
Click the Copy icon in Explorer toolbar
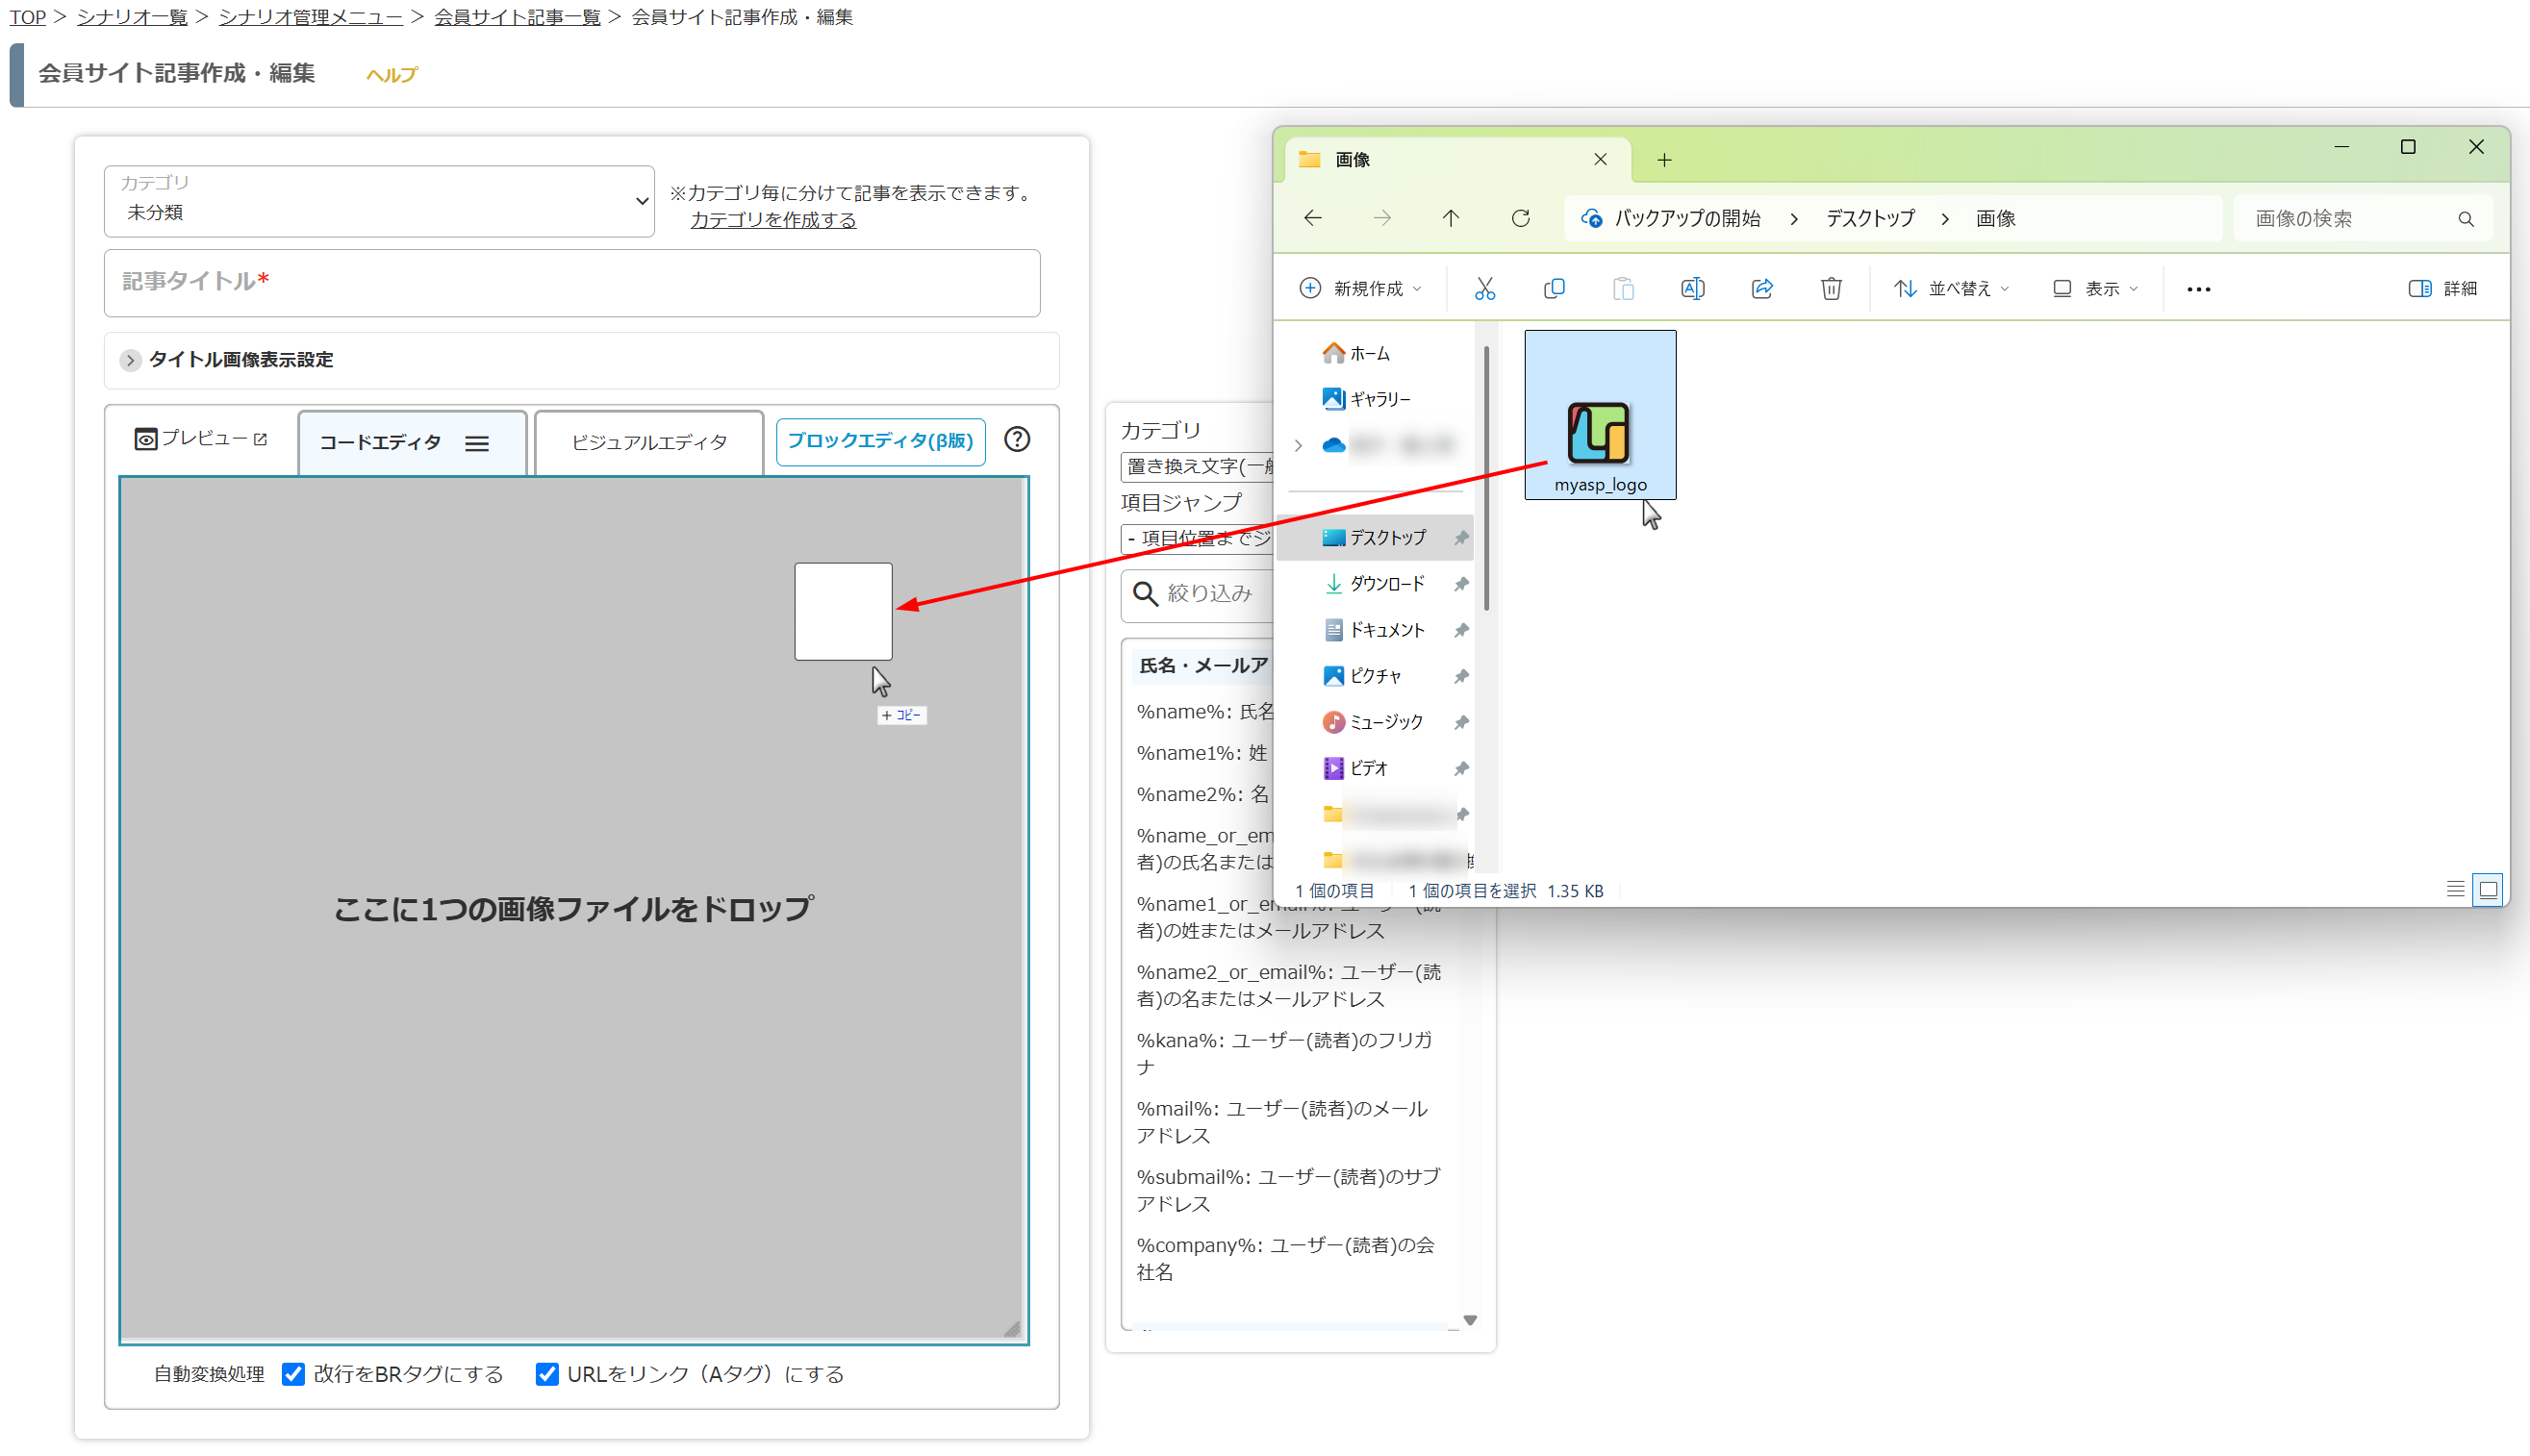(x=1553, y=289)
